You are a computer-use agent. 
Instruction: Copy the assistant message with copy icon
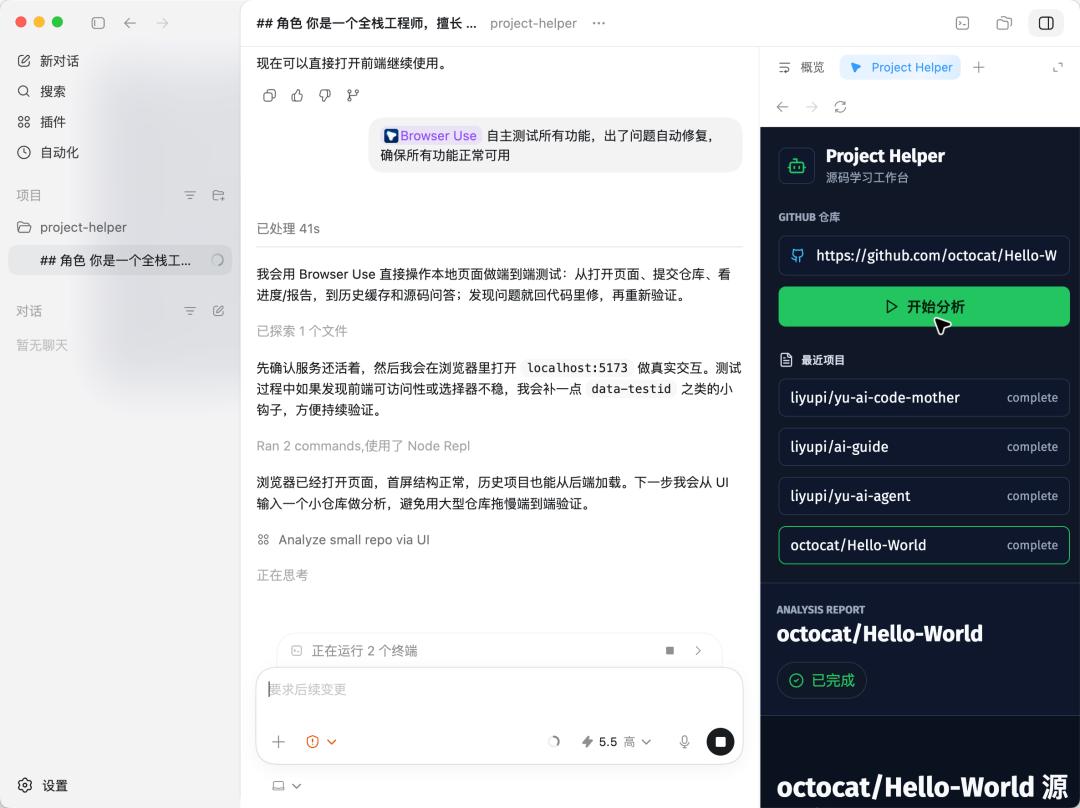(269, 96)
